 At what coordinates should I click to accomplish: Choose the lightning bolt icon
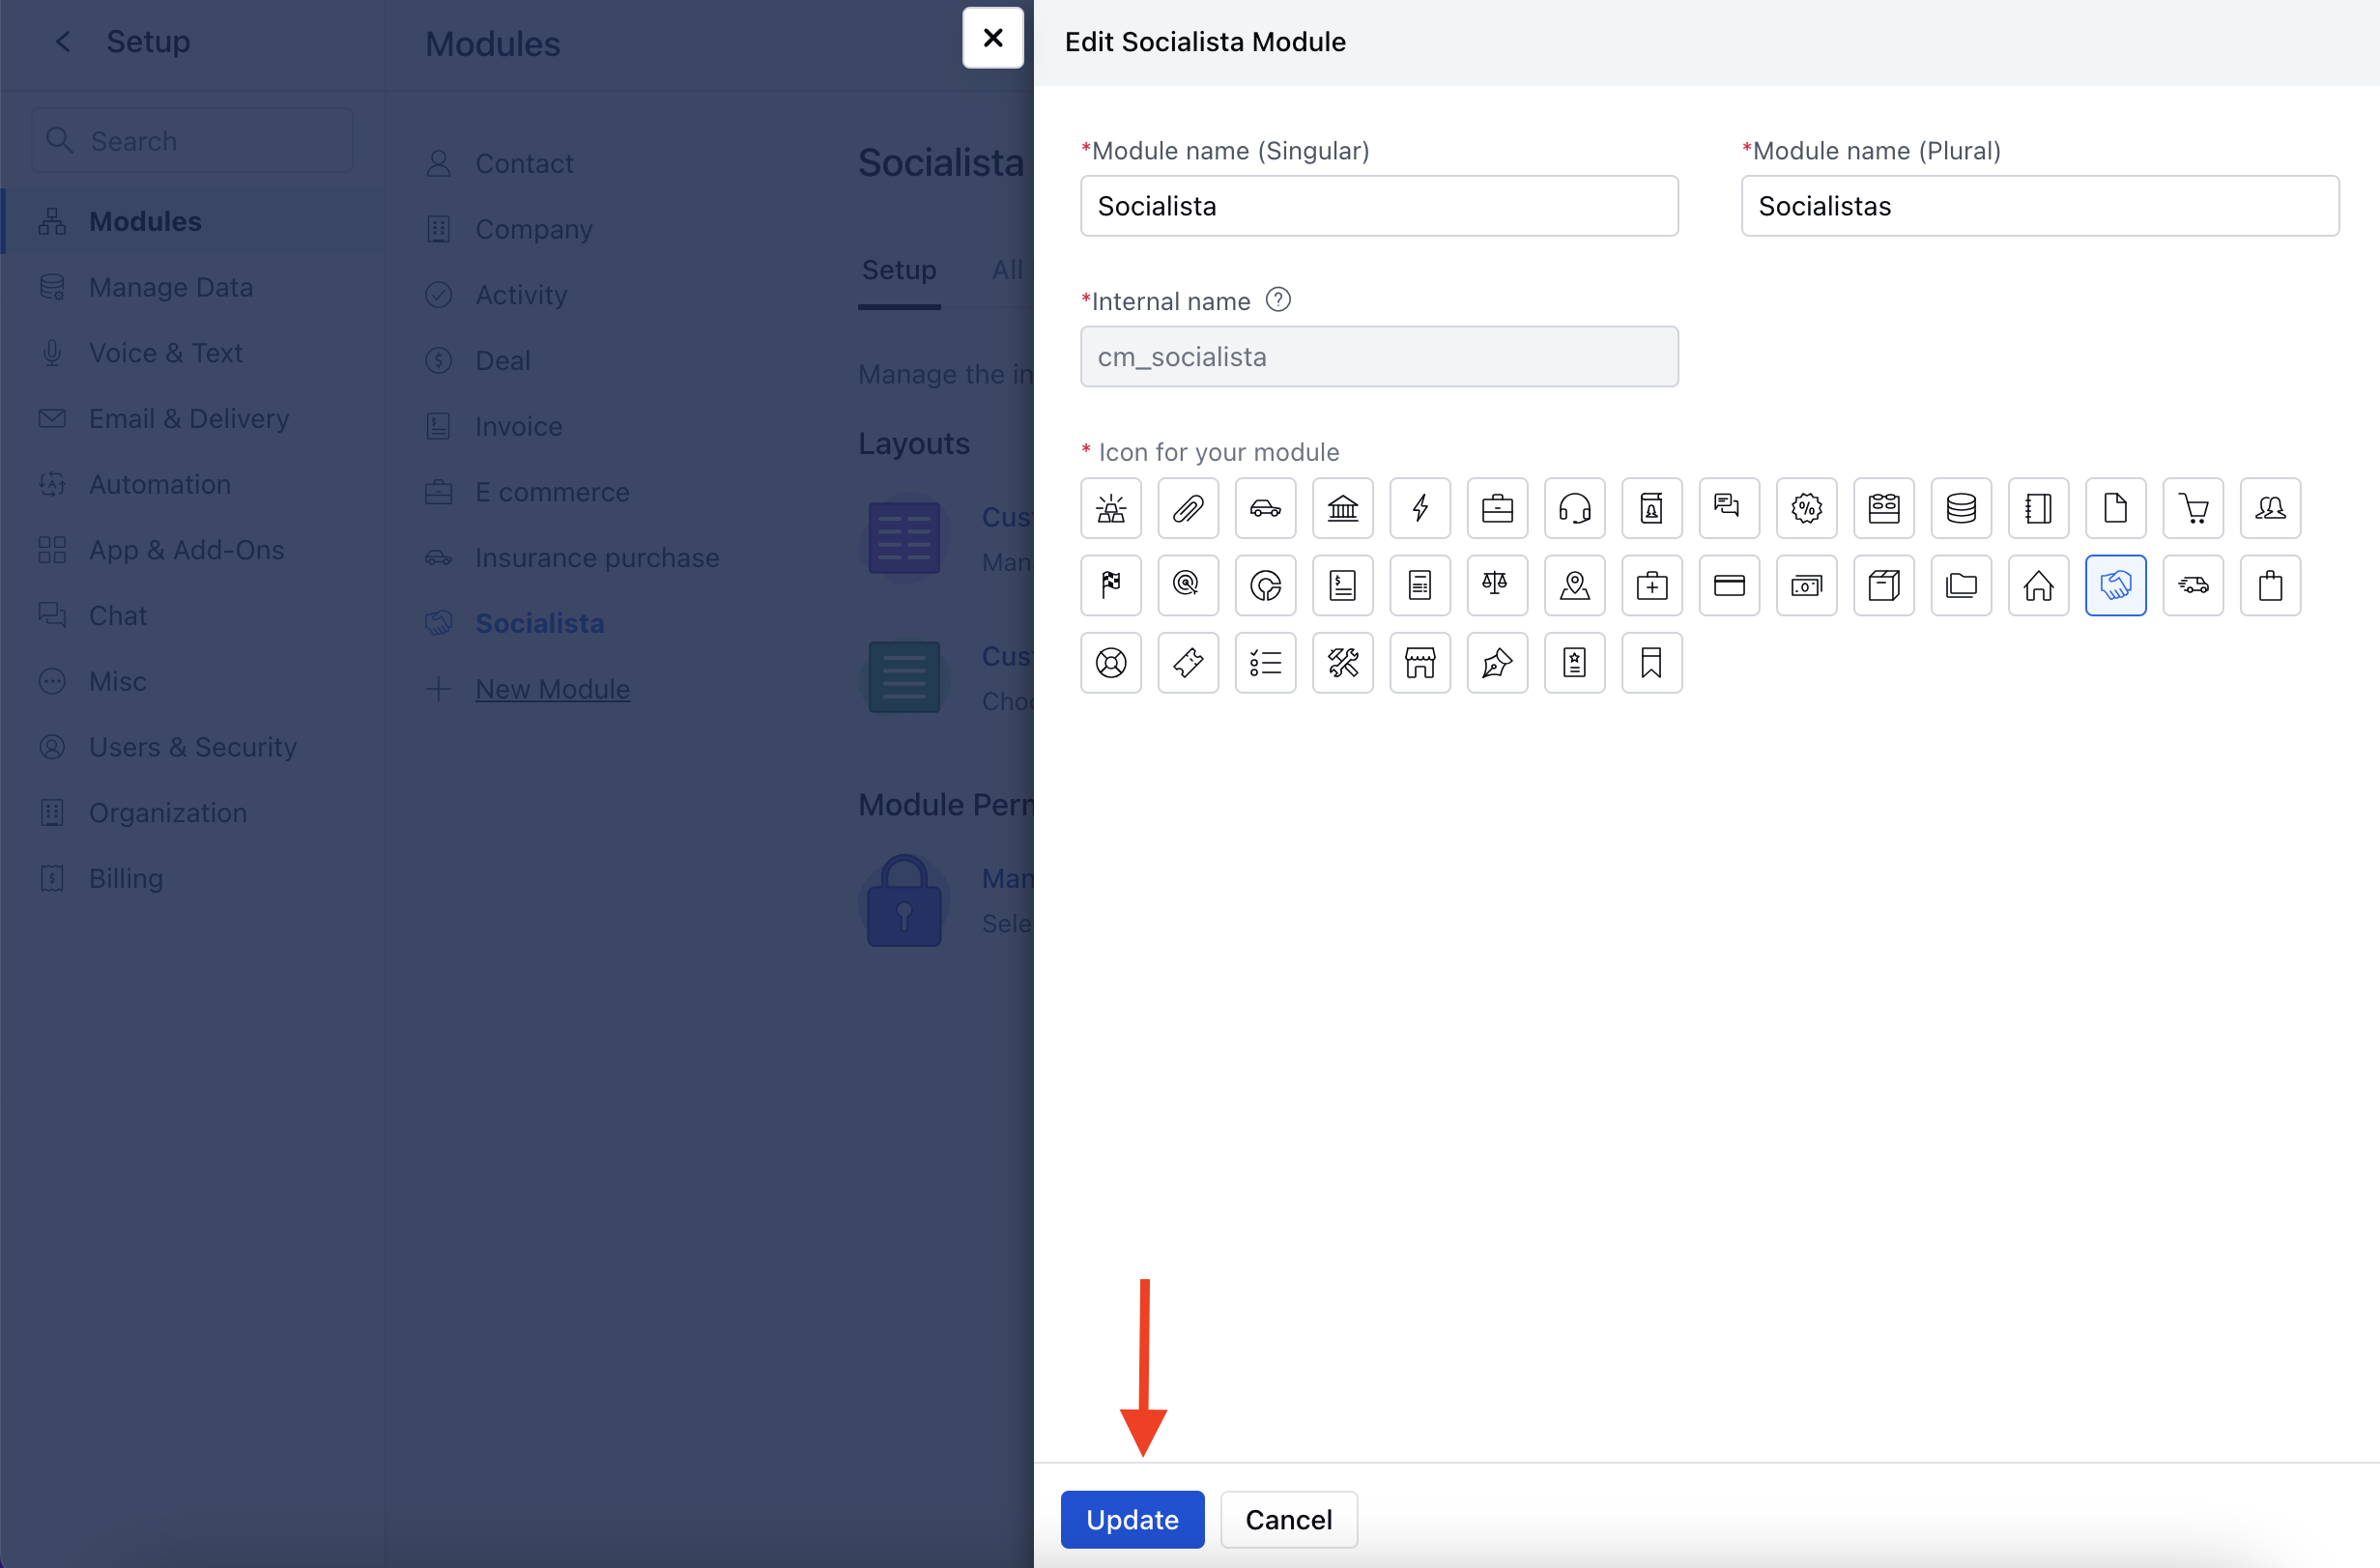(x=1420, y=508)
